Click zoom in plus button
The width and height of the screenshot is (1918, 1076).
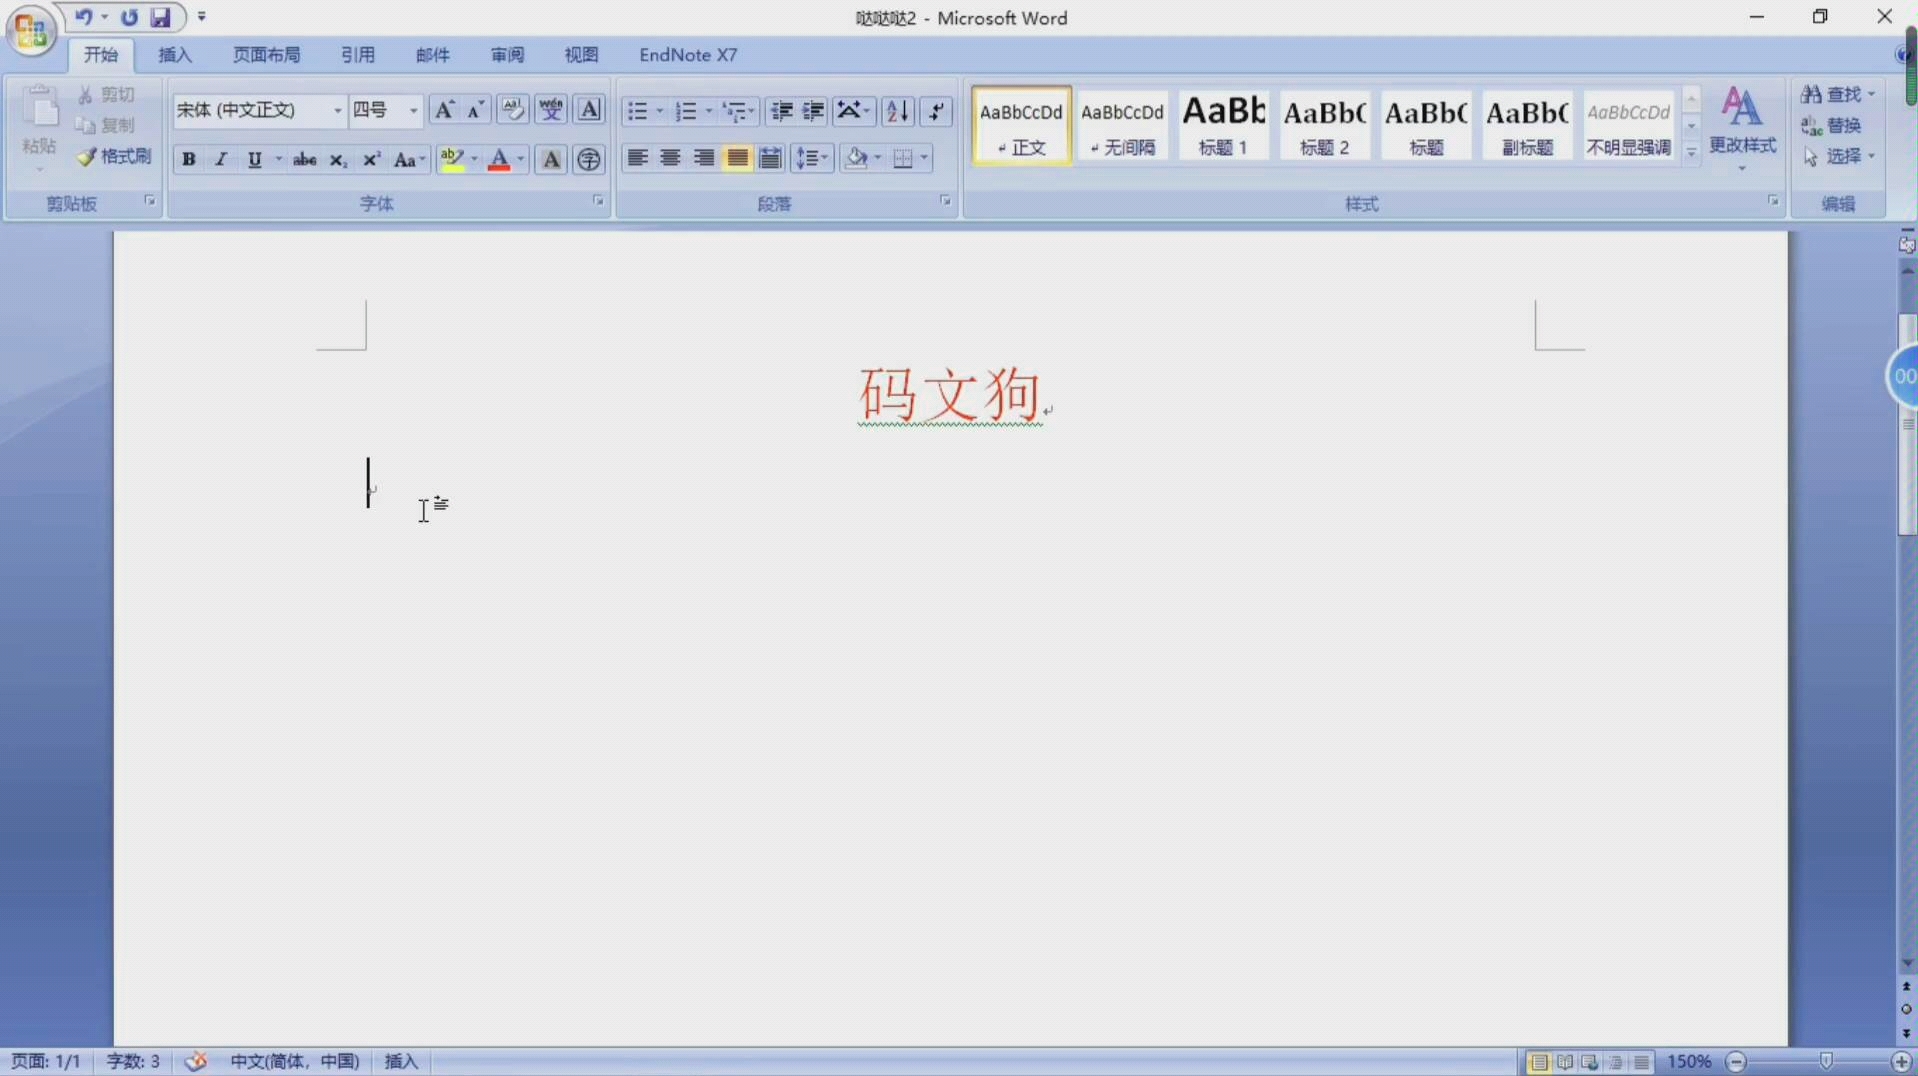tap(1901, 1061)
